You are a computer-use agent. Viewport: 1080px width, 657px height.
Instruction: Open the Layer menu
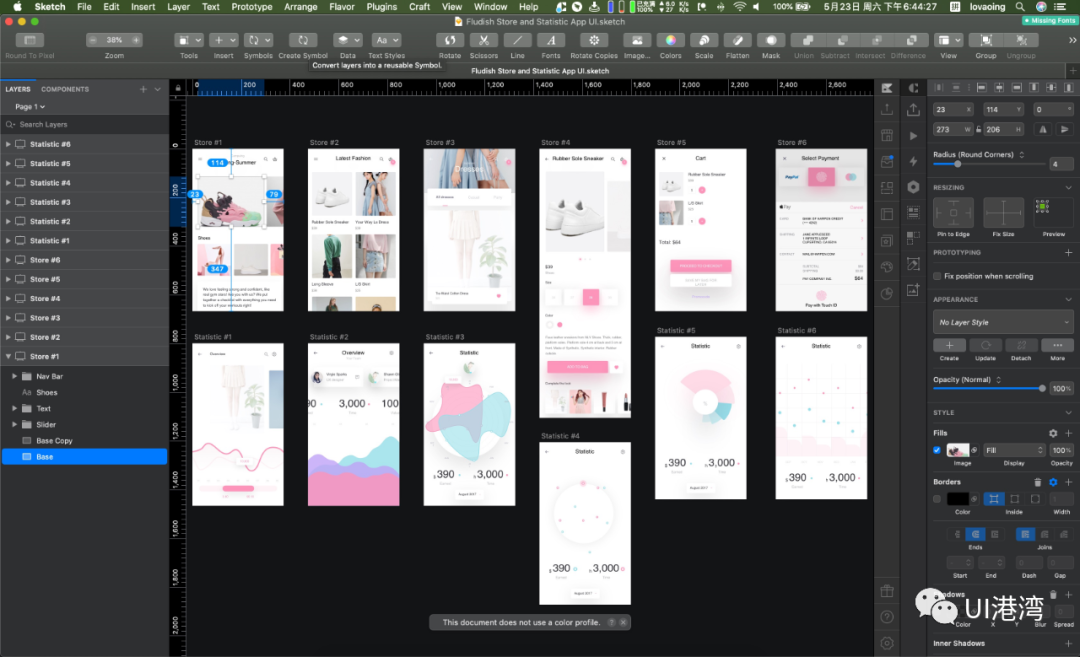[178, 7]
